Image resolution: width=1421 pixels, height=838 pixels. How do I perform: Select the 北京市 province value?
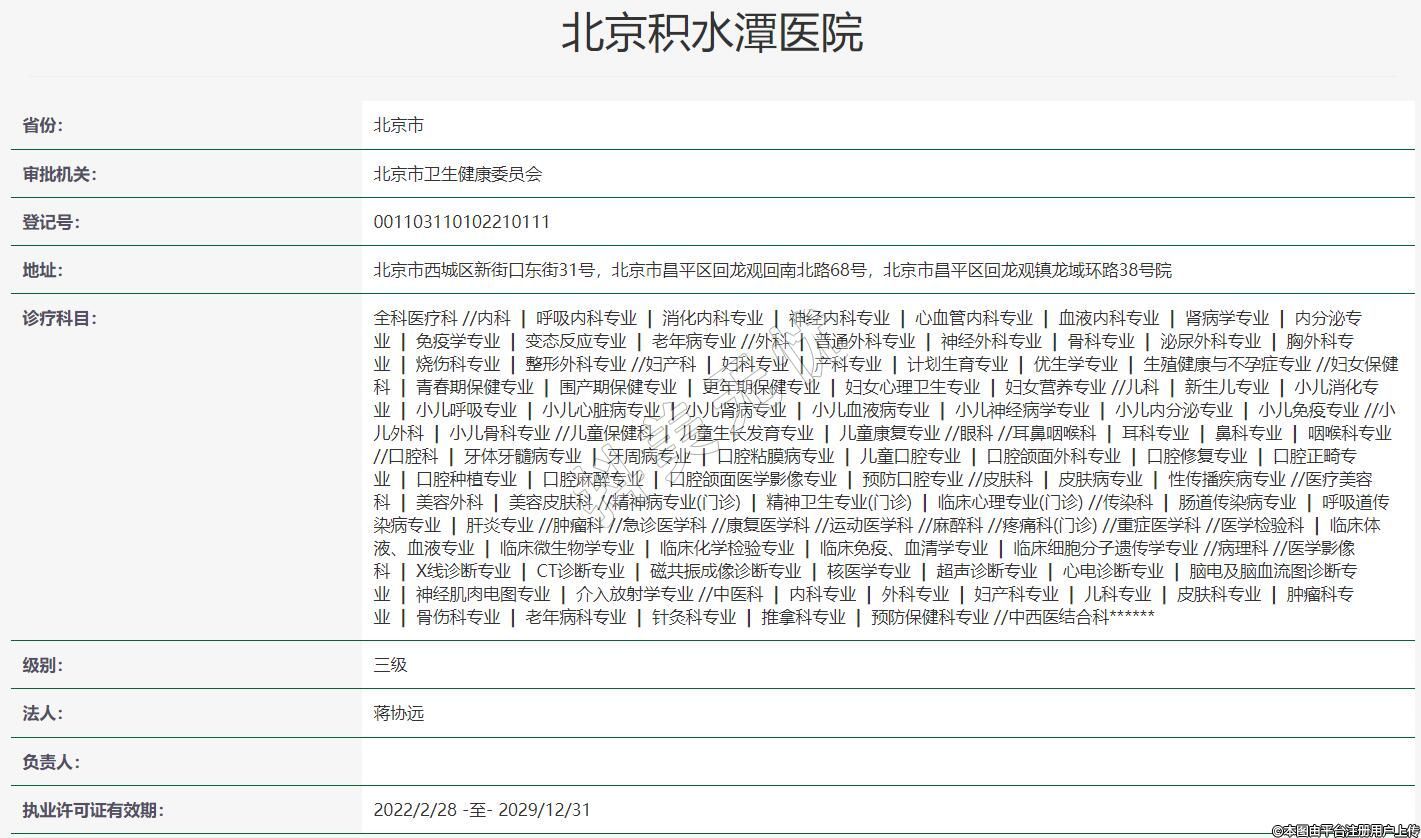click(398, 125)
